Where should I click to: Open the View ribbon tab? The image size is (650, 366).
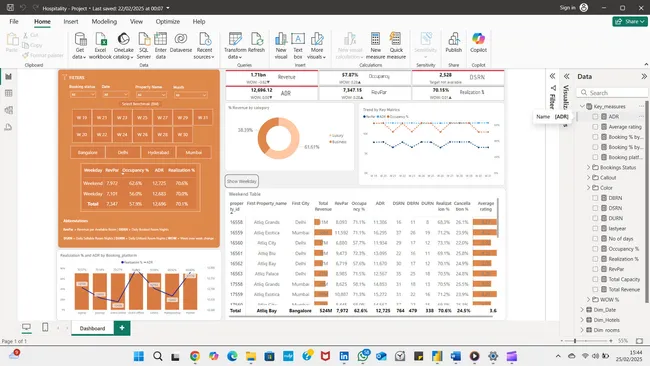pos(136,22)
